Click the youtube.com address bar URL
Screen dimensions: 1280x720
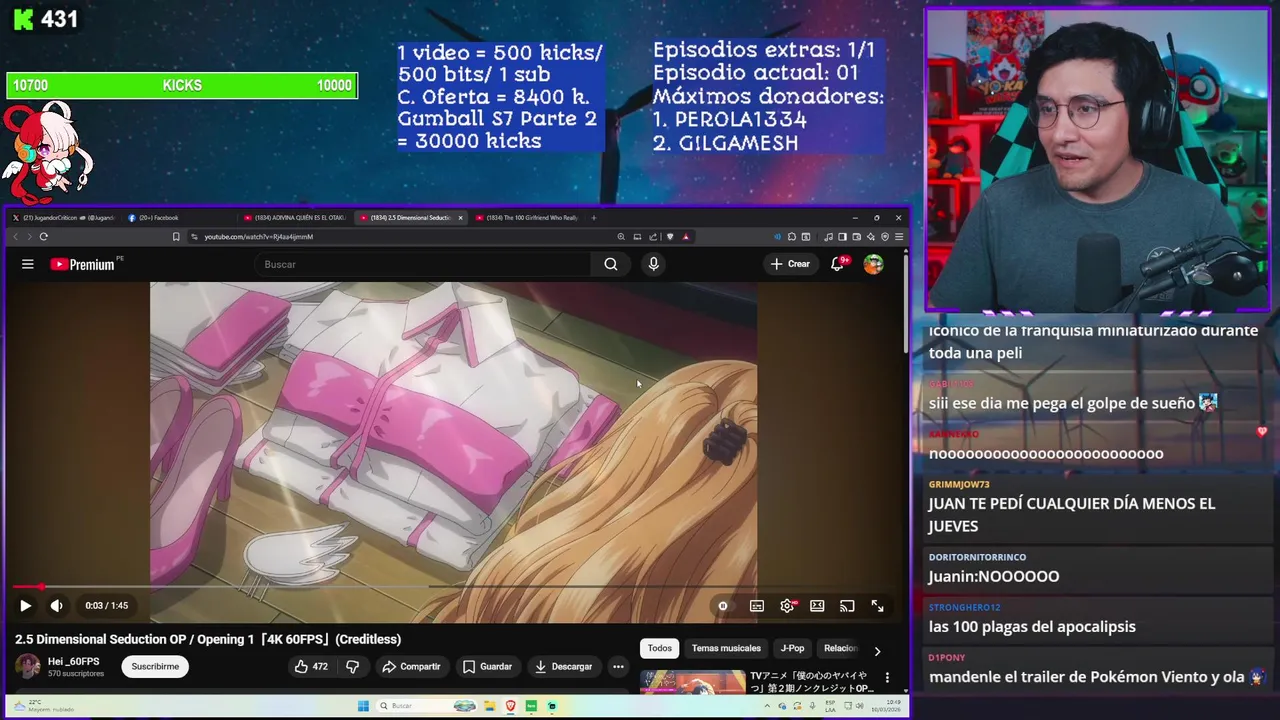click(x=258, y=237)
